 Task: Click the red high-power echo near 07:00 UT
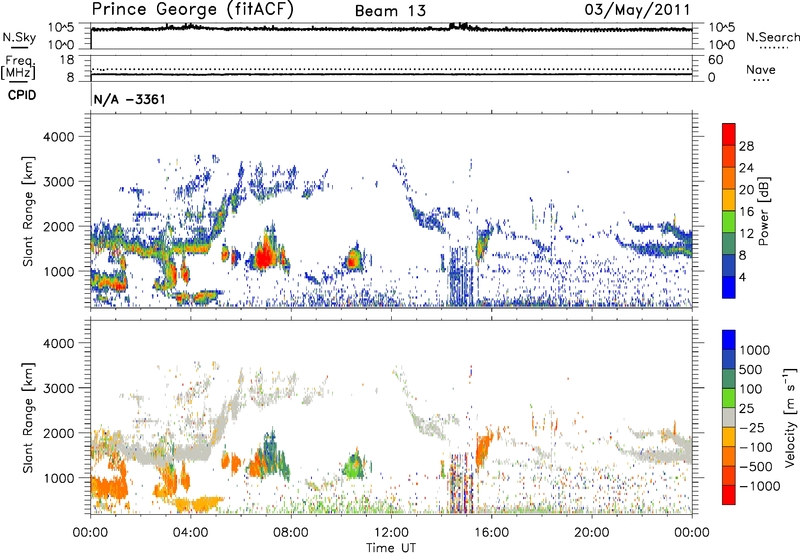pyautogui.click(x=264, y=257)
